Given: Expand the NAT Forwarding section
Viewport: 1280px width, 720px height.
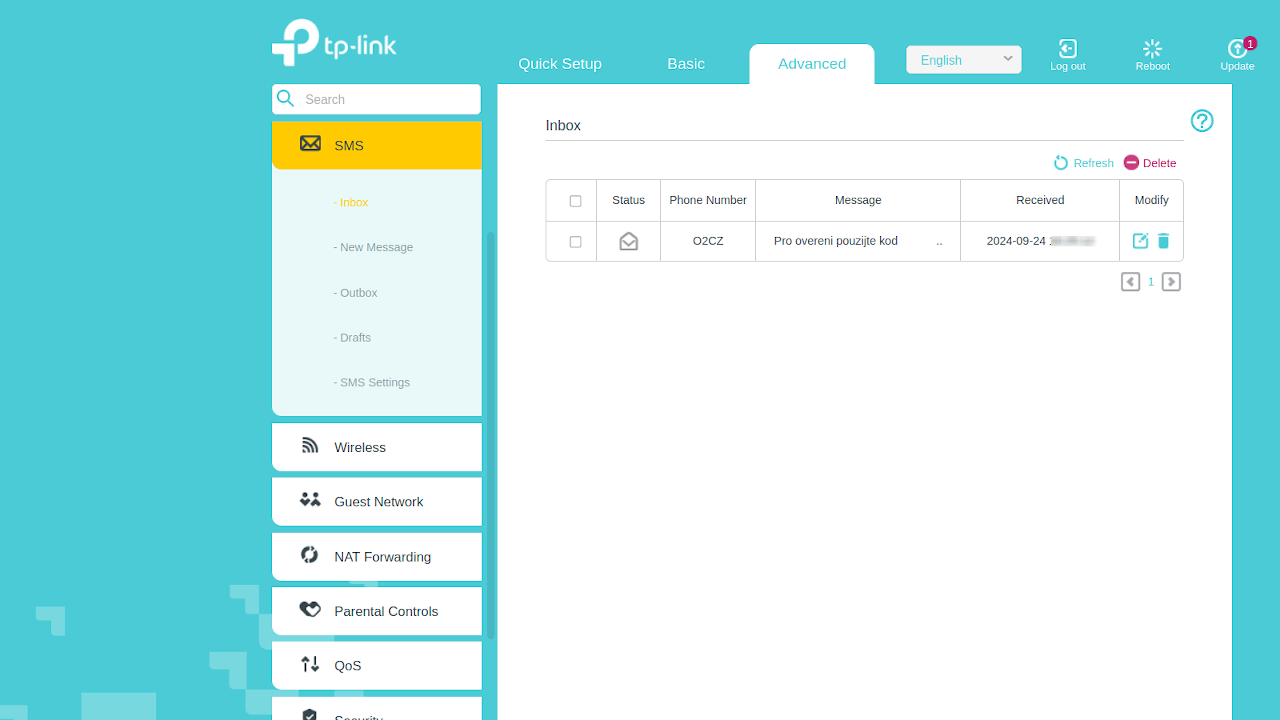Looking at the screenshot, I should click(x=376, y=556).
